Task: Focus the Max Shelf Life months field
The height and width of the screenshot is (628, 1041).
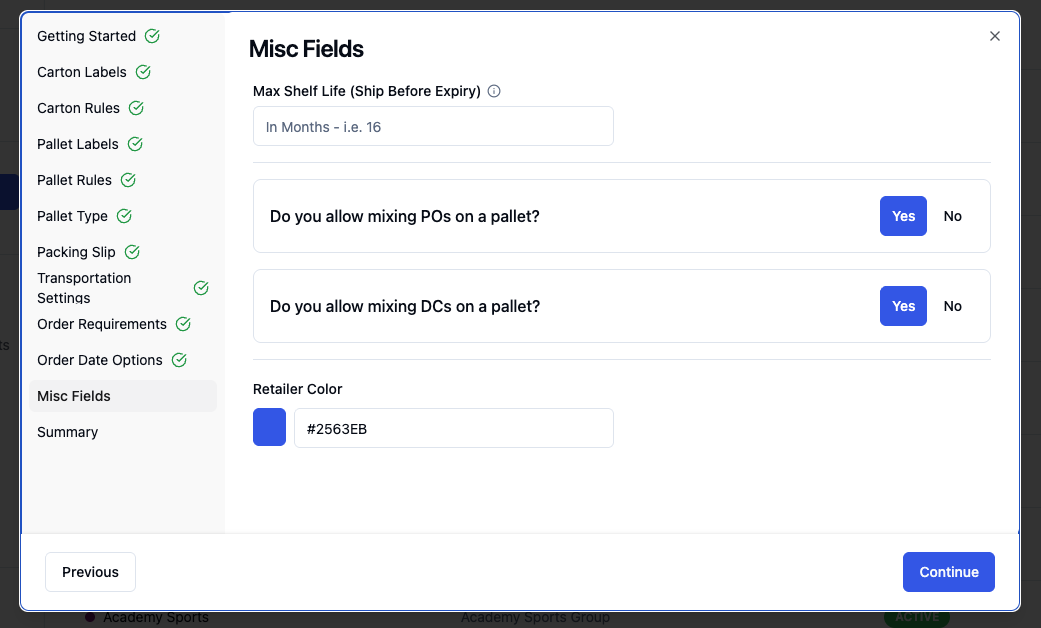Action: coord(433,126)
